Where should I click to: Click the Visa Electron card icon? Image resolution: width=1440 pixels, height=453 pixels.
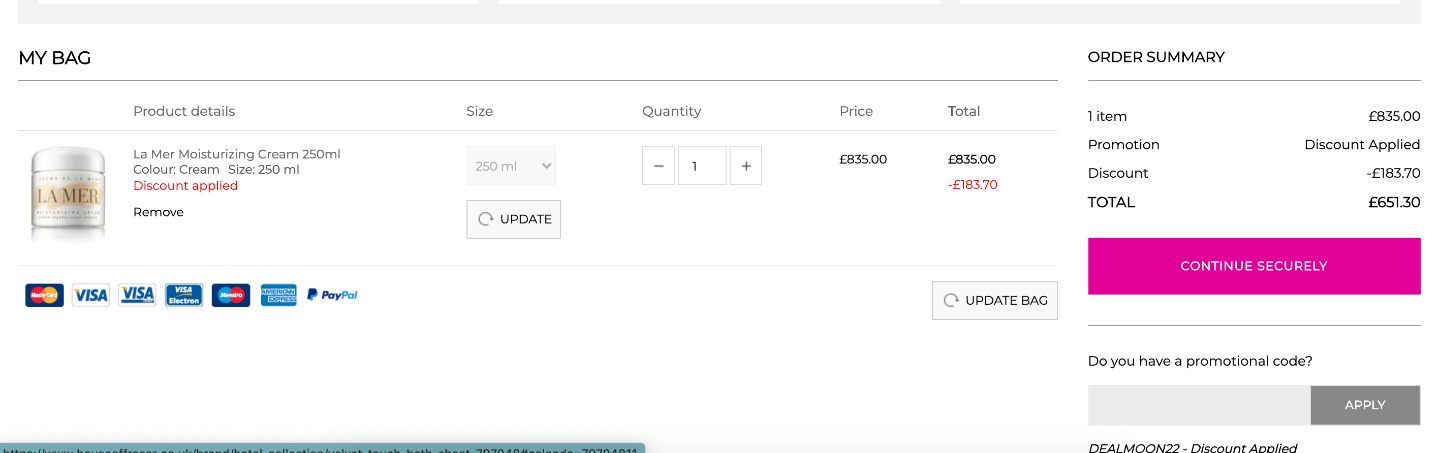click(x=184, y=295)
